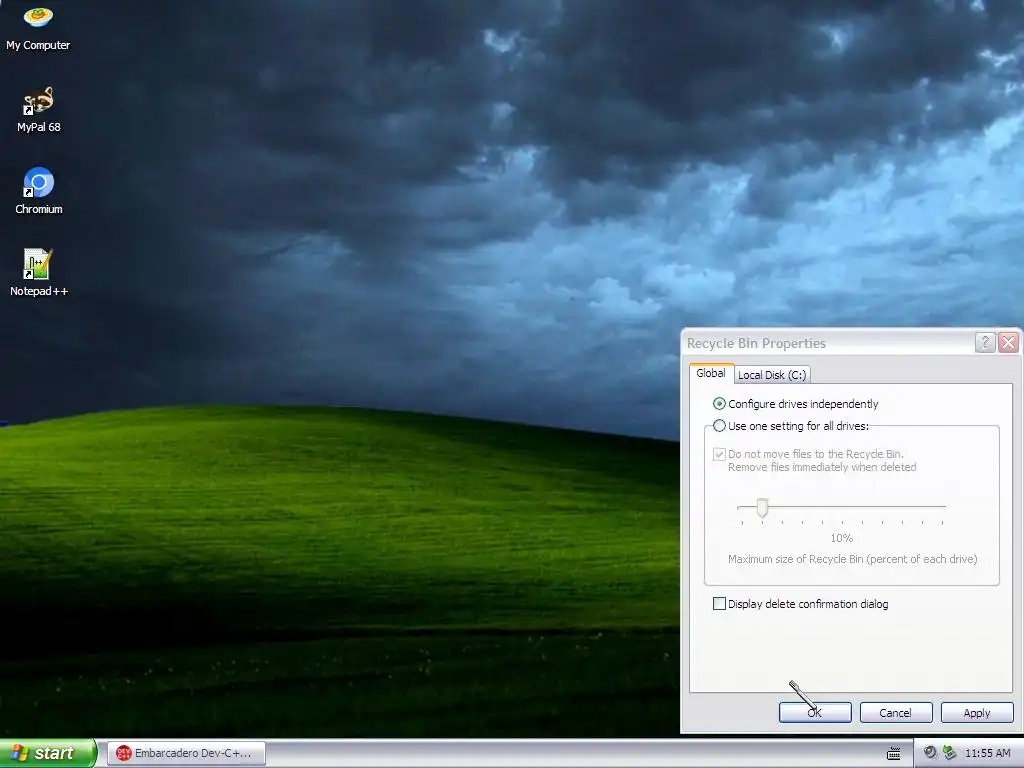Click Cancel in Recycle Bin Properties
The image size is (1024, 768).
895,712
